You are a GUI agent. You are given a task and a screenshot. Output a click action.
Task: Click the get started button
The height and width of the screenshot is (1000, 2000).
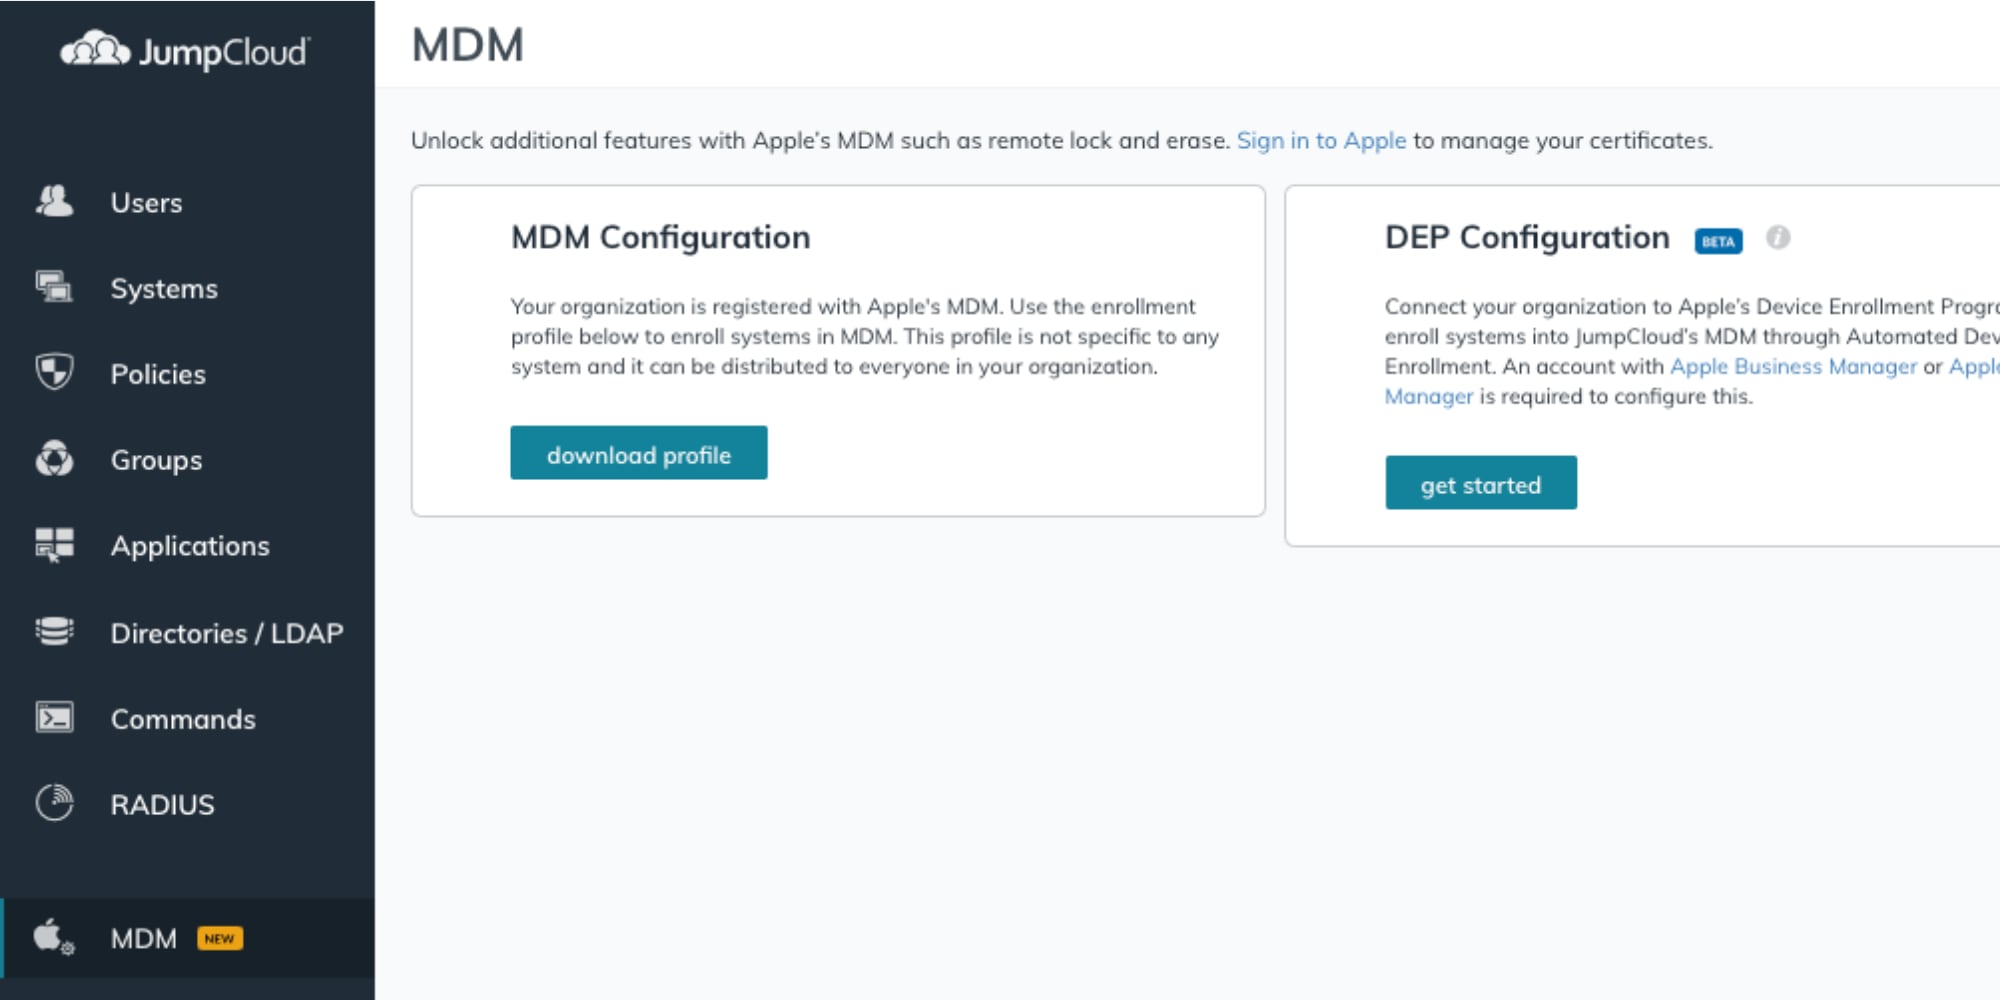[x=1480, y=484]
